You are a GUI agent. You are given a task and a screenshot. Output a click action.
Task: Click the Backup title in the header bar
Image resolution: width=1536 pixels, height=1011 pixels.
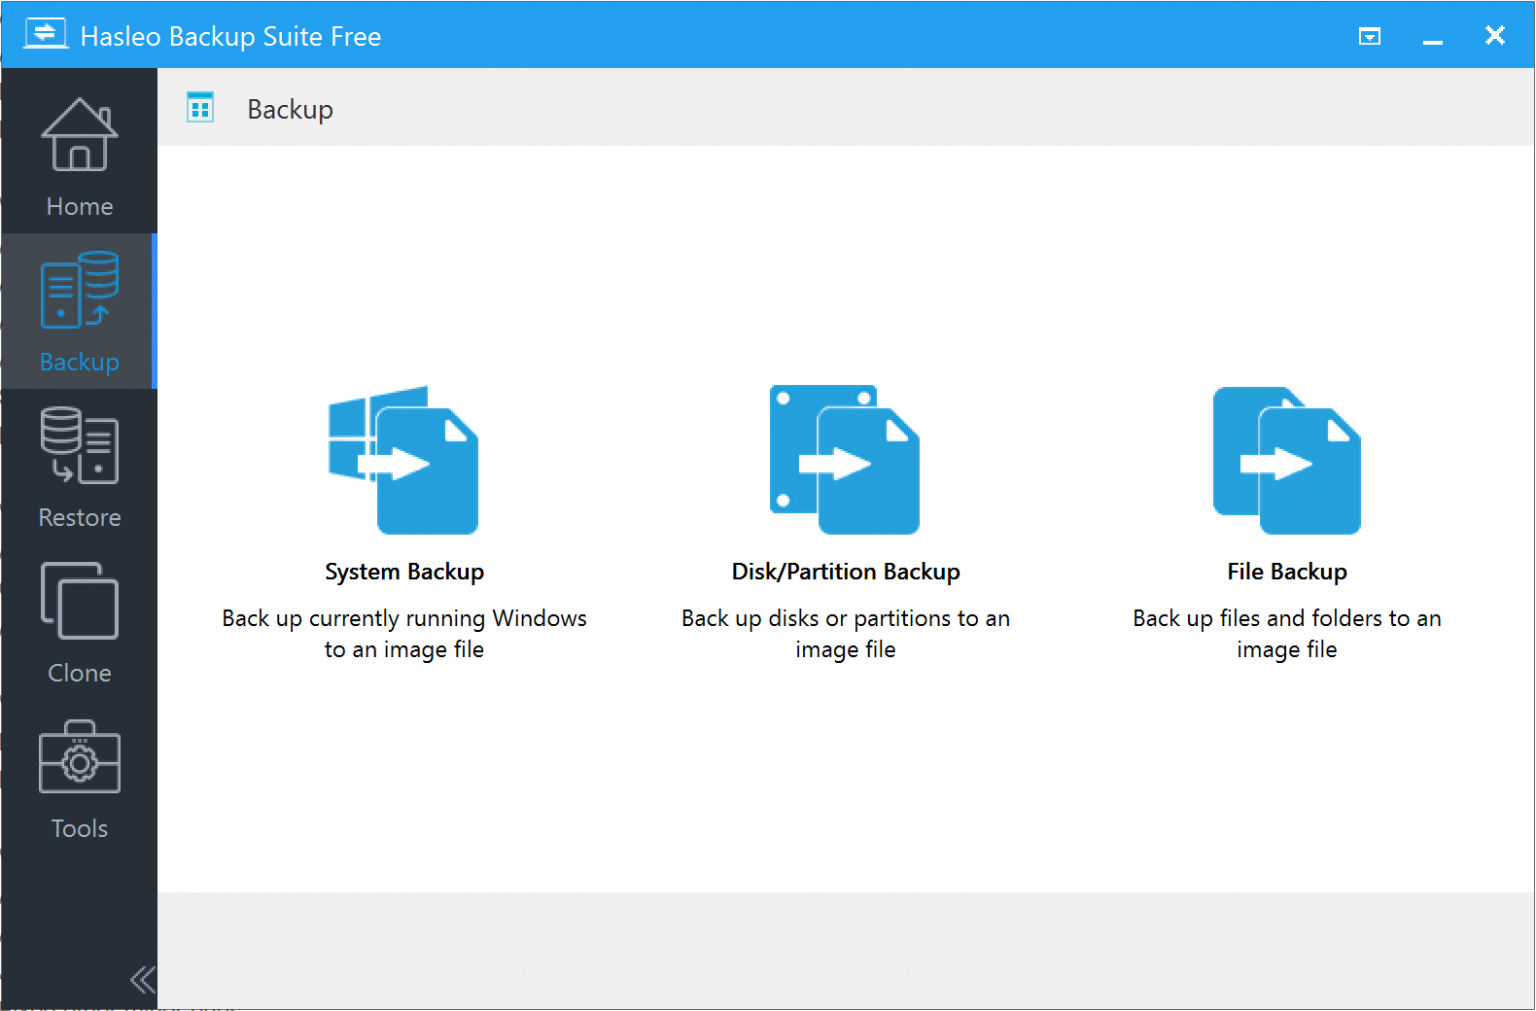(x=290, y=109)
